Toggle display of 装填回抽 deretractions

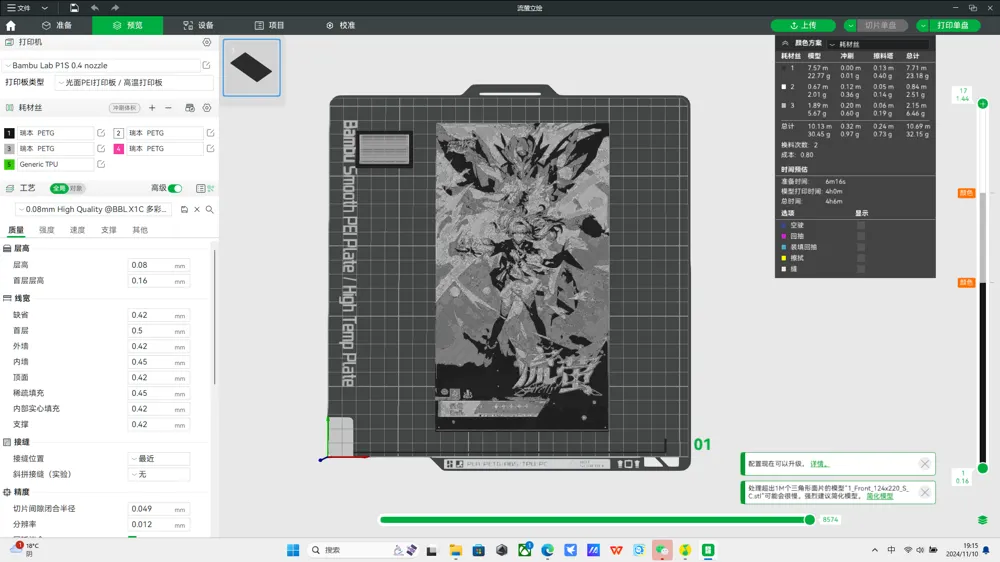(x=861, y=247)
